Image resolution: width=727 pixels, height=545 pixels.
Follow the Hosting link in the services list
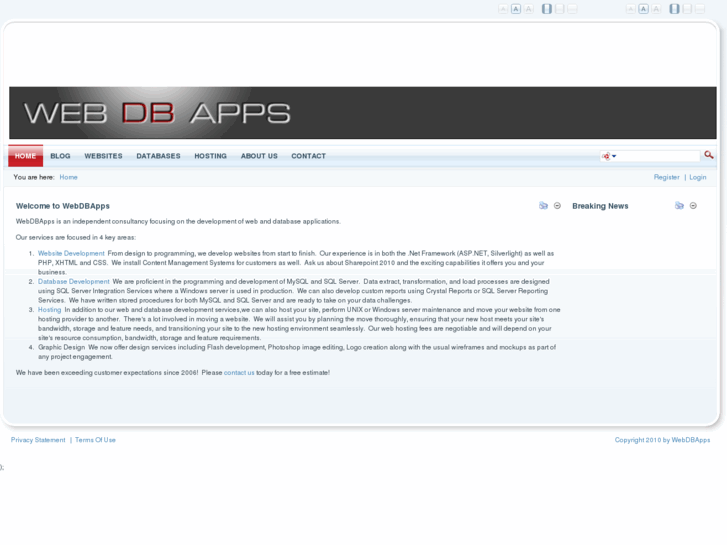pyautogui.click(x=49, y=309)
